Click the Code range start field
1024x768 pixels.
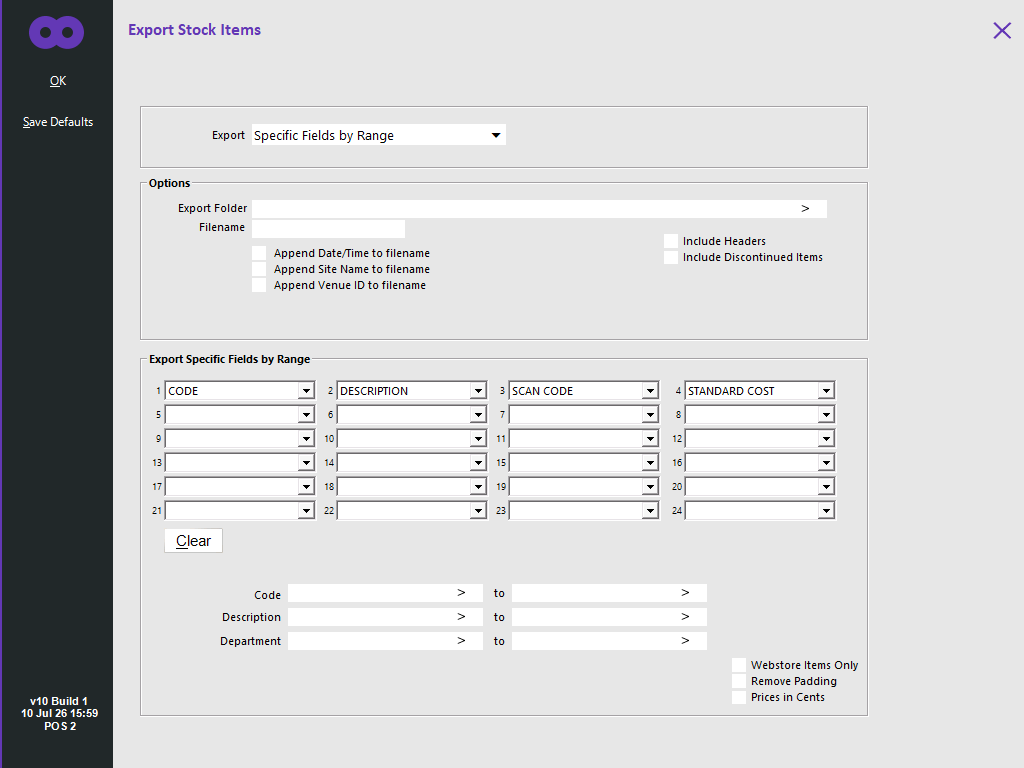click(x=385, y=593)
